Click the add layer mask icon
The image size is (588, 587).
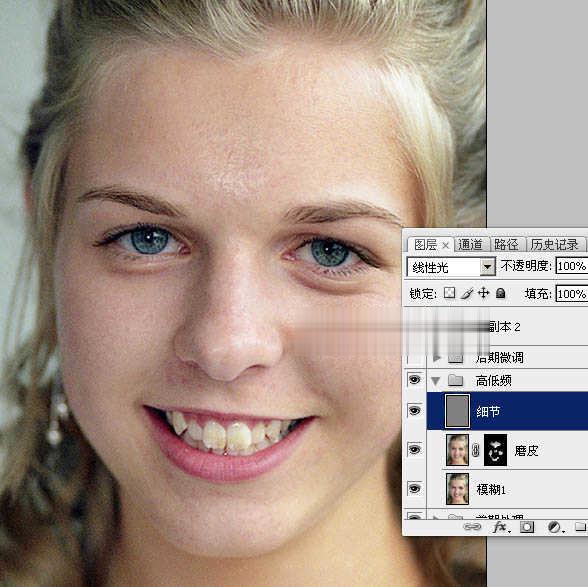(x=526, y=527)
